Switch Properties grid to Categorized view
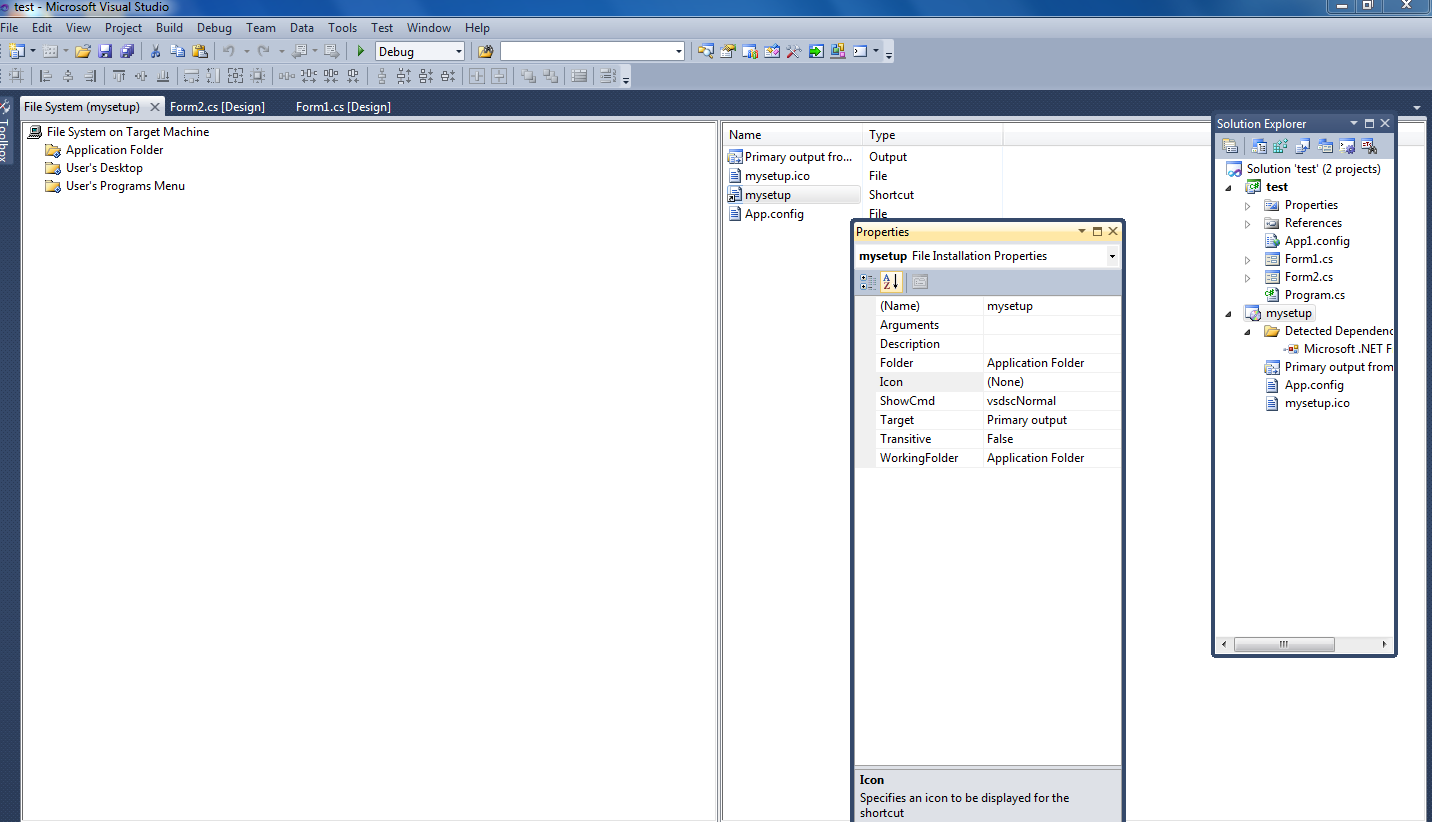Viewport: 1432px width, 822px height. (868, 282)
